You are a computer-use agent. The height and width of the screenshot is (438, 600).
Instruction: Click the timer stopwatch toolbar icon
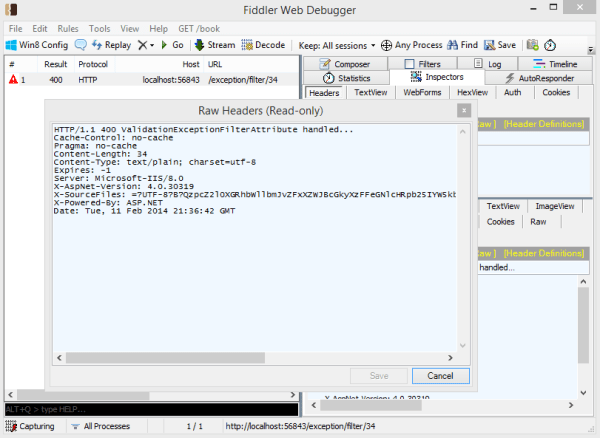pyautogui.click(x=550, y=45)
